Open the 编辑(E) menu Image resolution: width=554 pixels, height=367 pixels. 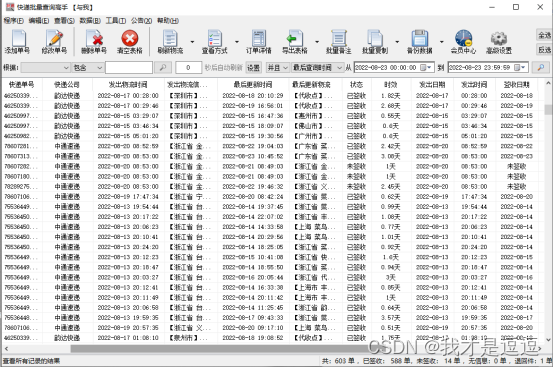39,21
